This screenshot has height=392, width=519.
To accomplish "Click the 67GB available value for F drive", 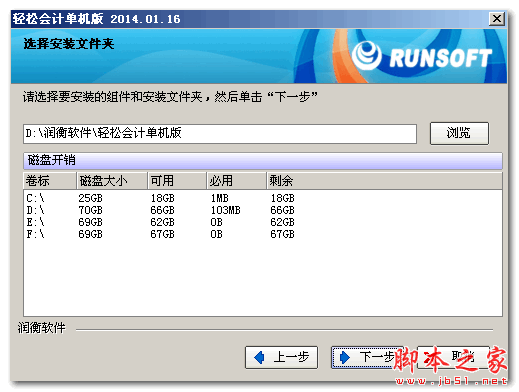I will click(162, 234).
